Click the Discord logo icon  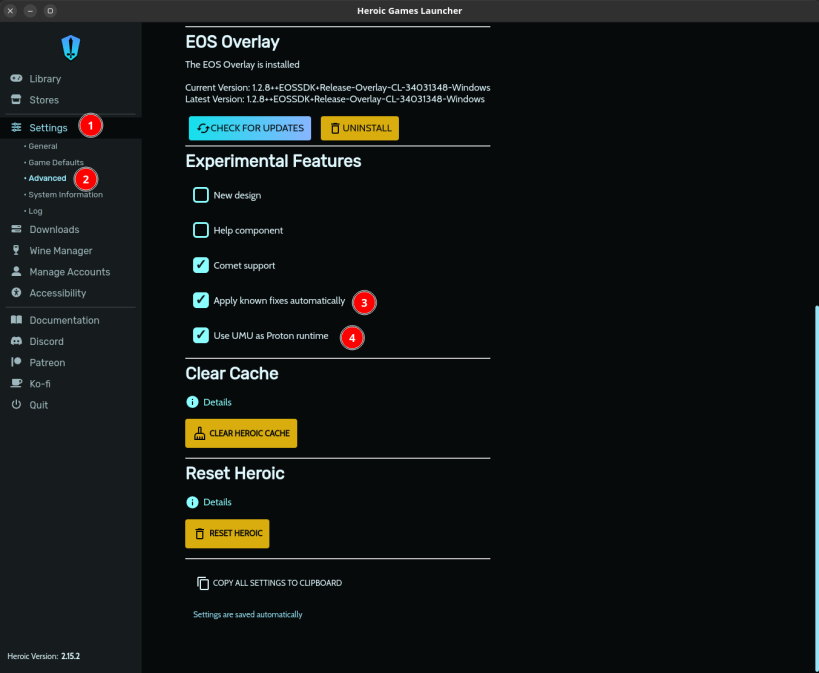tap(16, 341)
